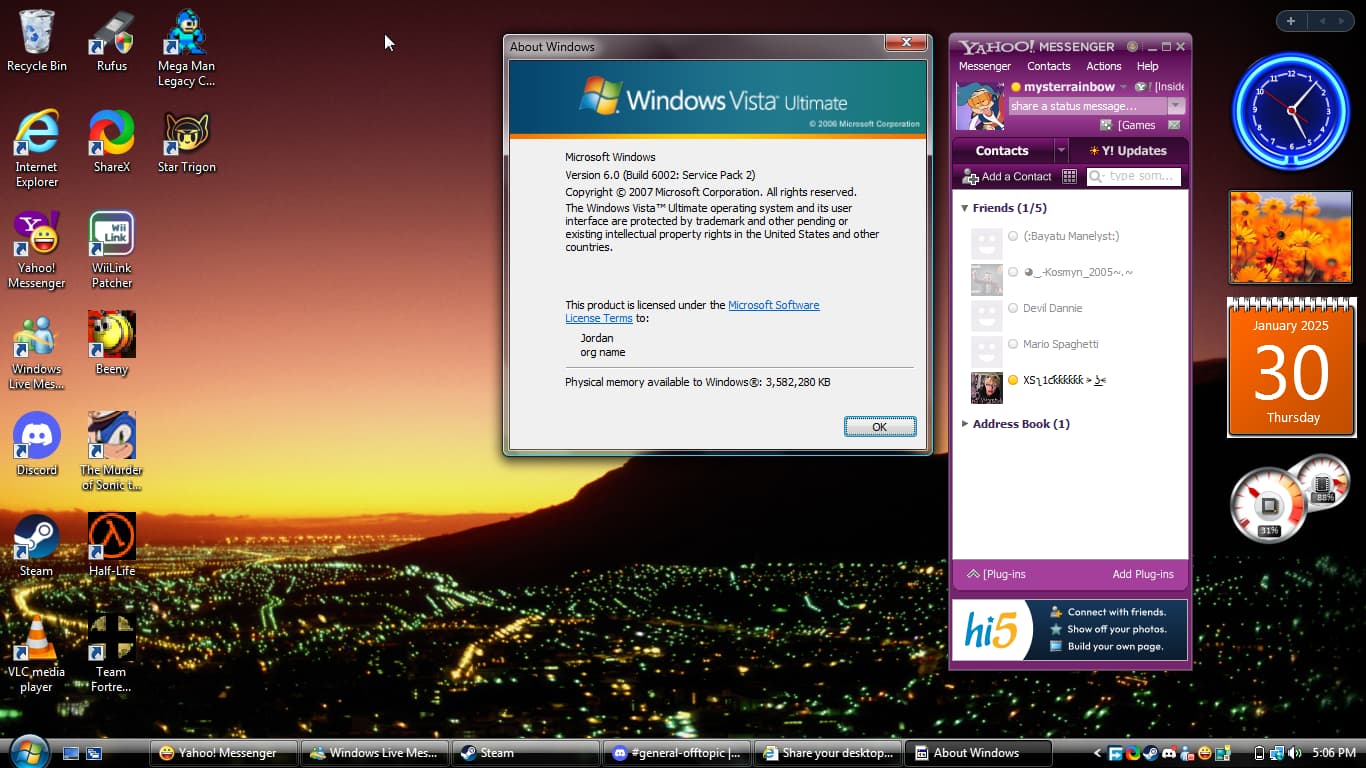Switch to #general-offtopic Discord taskbar button
This screenshot has width=1366, height=768.
click(678, 753)
